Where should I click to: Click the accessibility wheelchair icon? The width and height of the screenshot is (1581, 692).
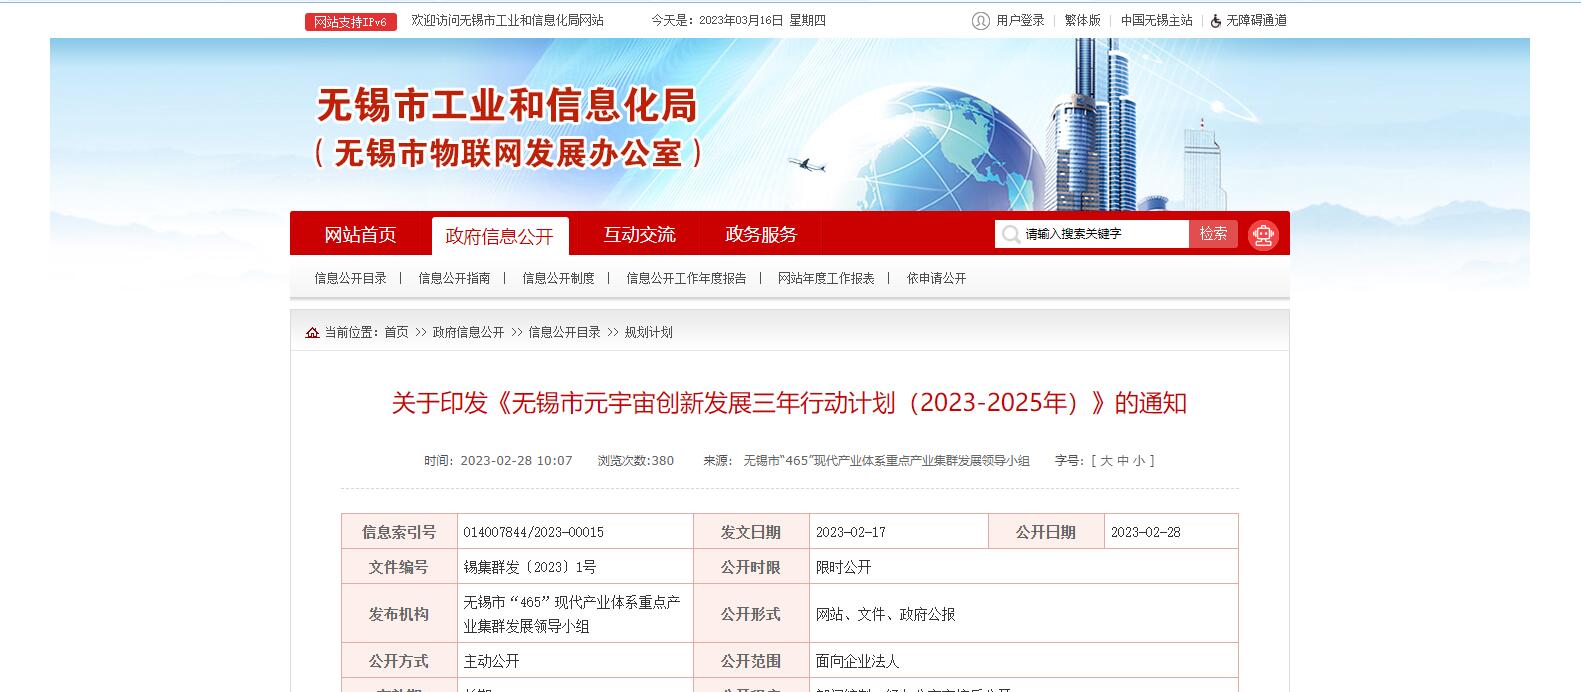tap(1215, 21)
